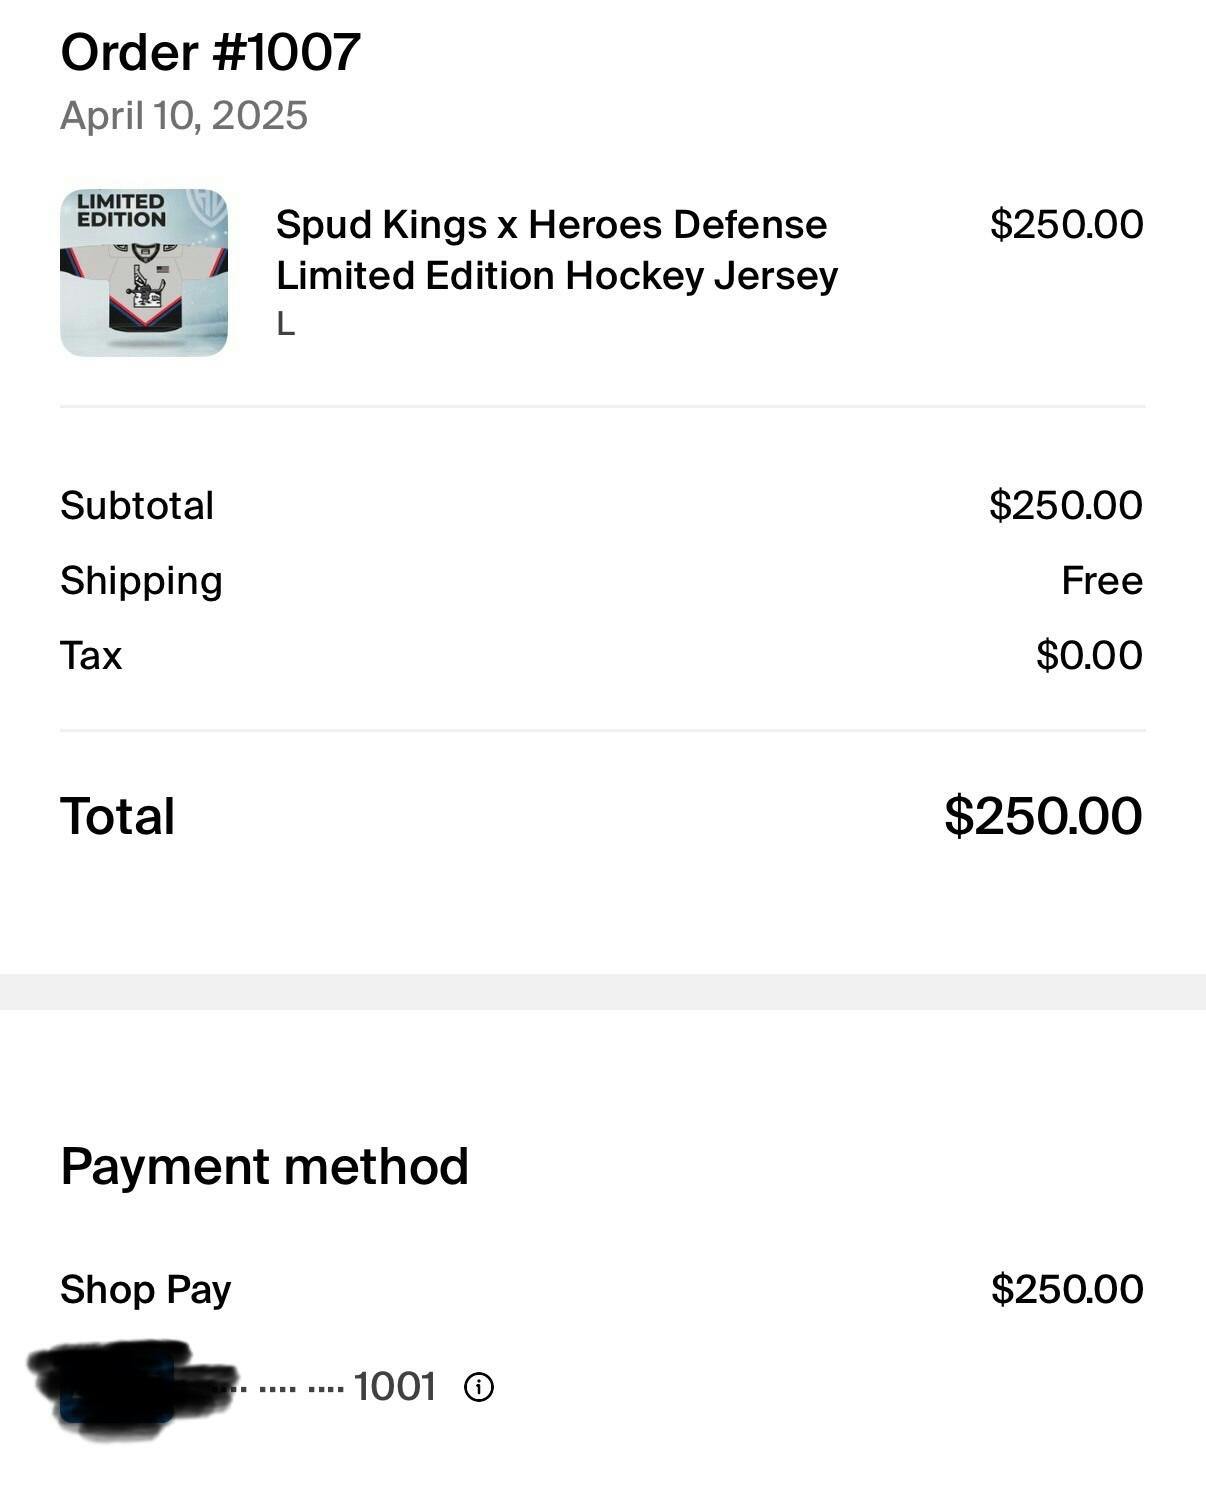Image resolution: width=1206 pixels, height=1489 pixels.
Task: Select the April 10, 2025 order date
Action: coord(184,116)
